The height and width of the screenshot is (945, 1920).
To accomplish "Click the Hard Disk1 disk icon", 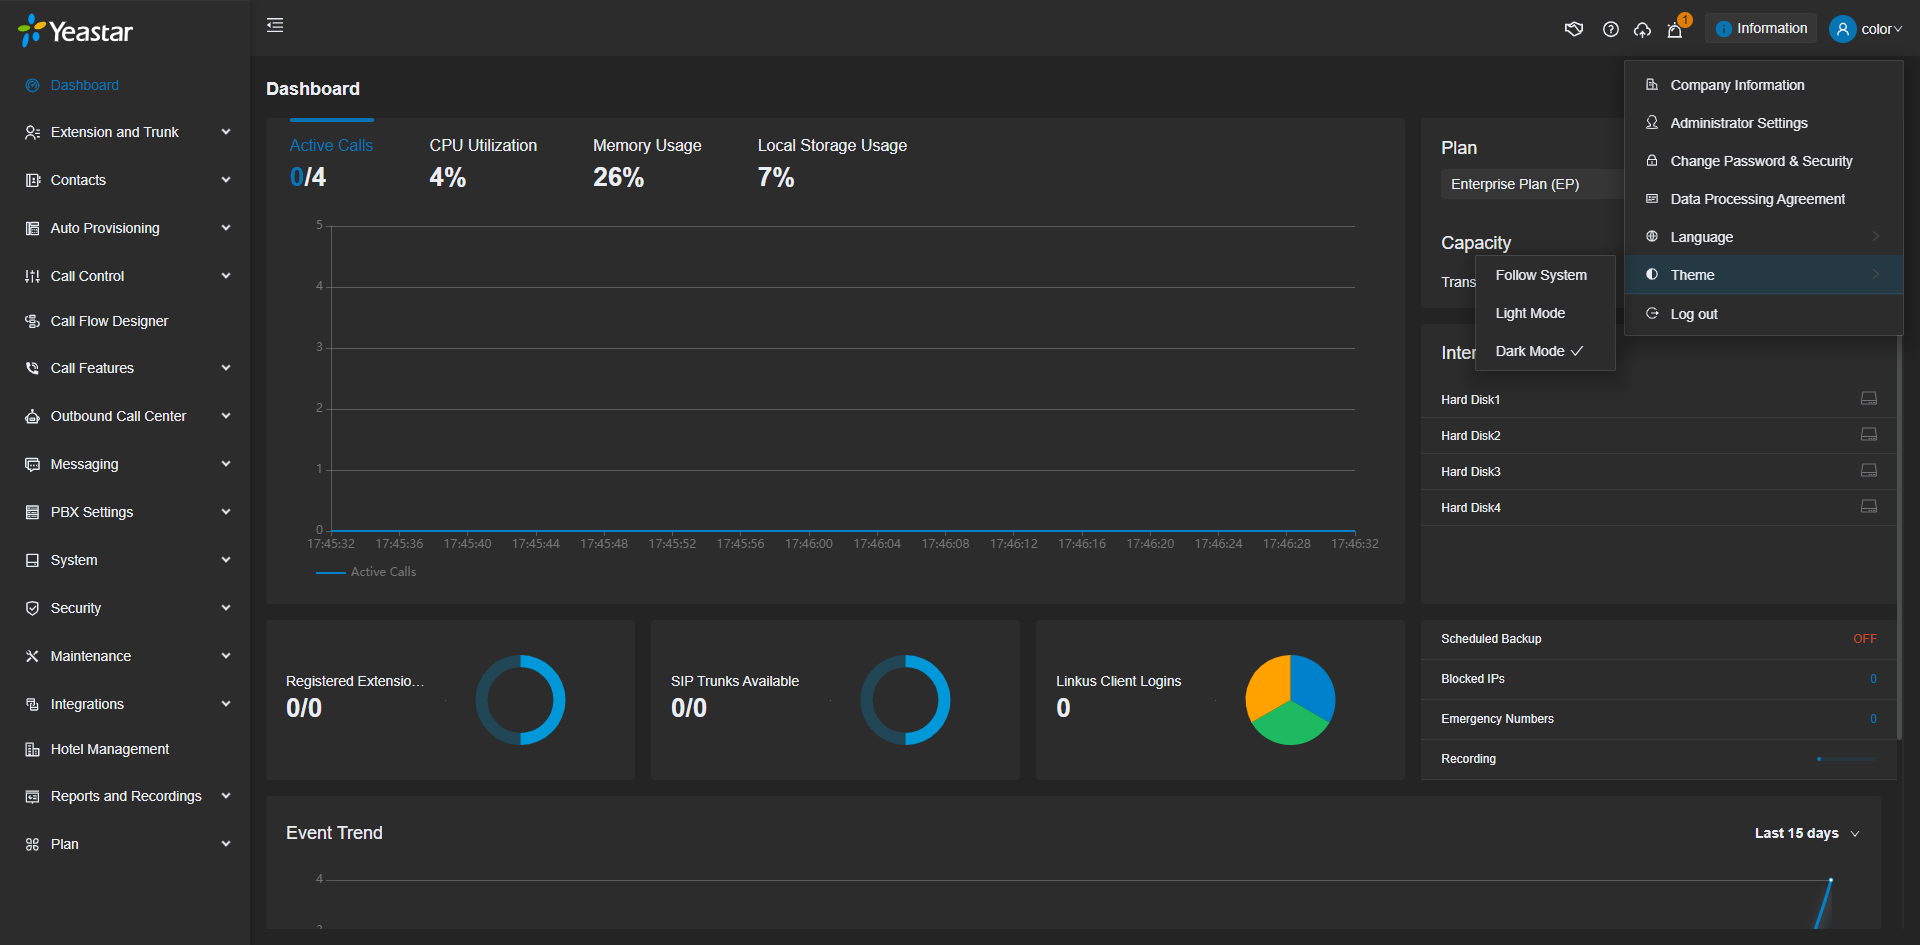I will click(x=1868, y=398).
